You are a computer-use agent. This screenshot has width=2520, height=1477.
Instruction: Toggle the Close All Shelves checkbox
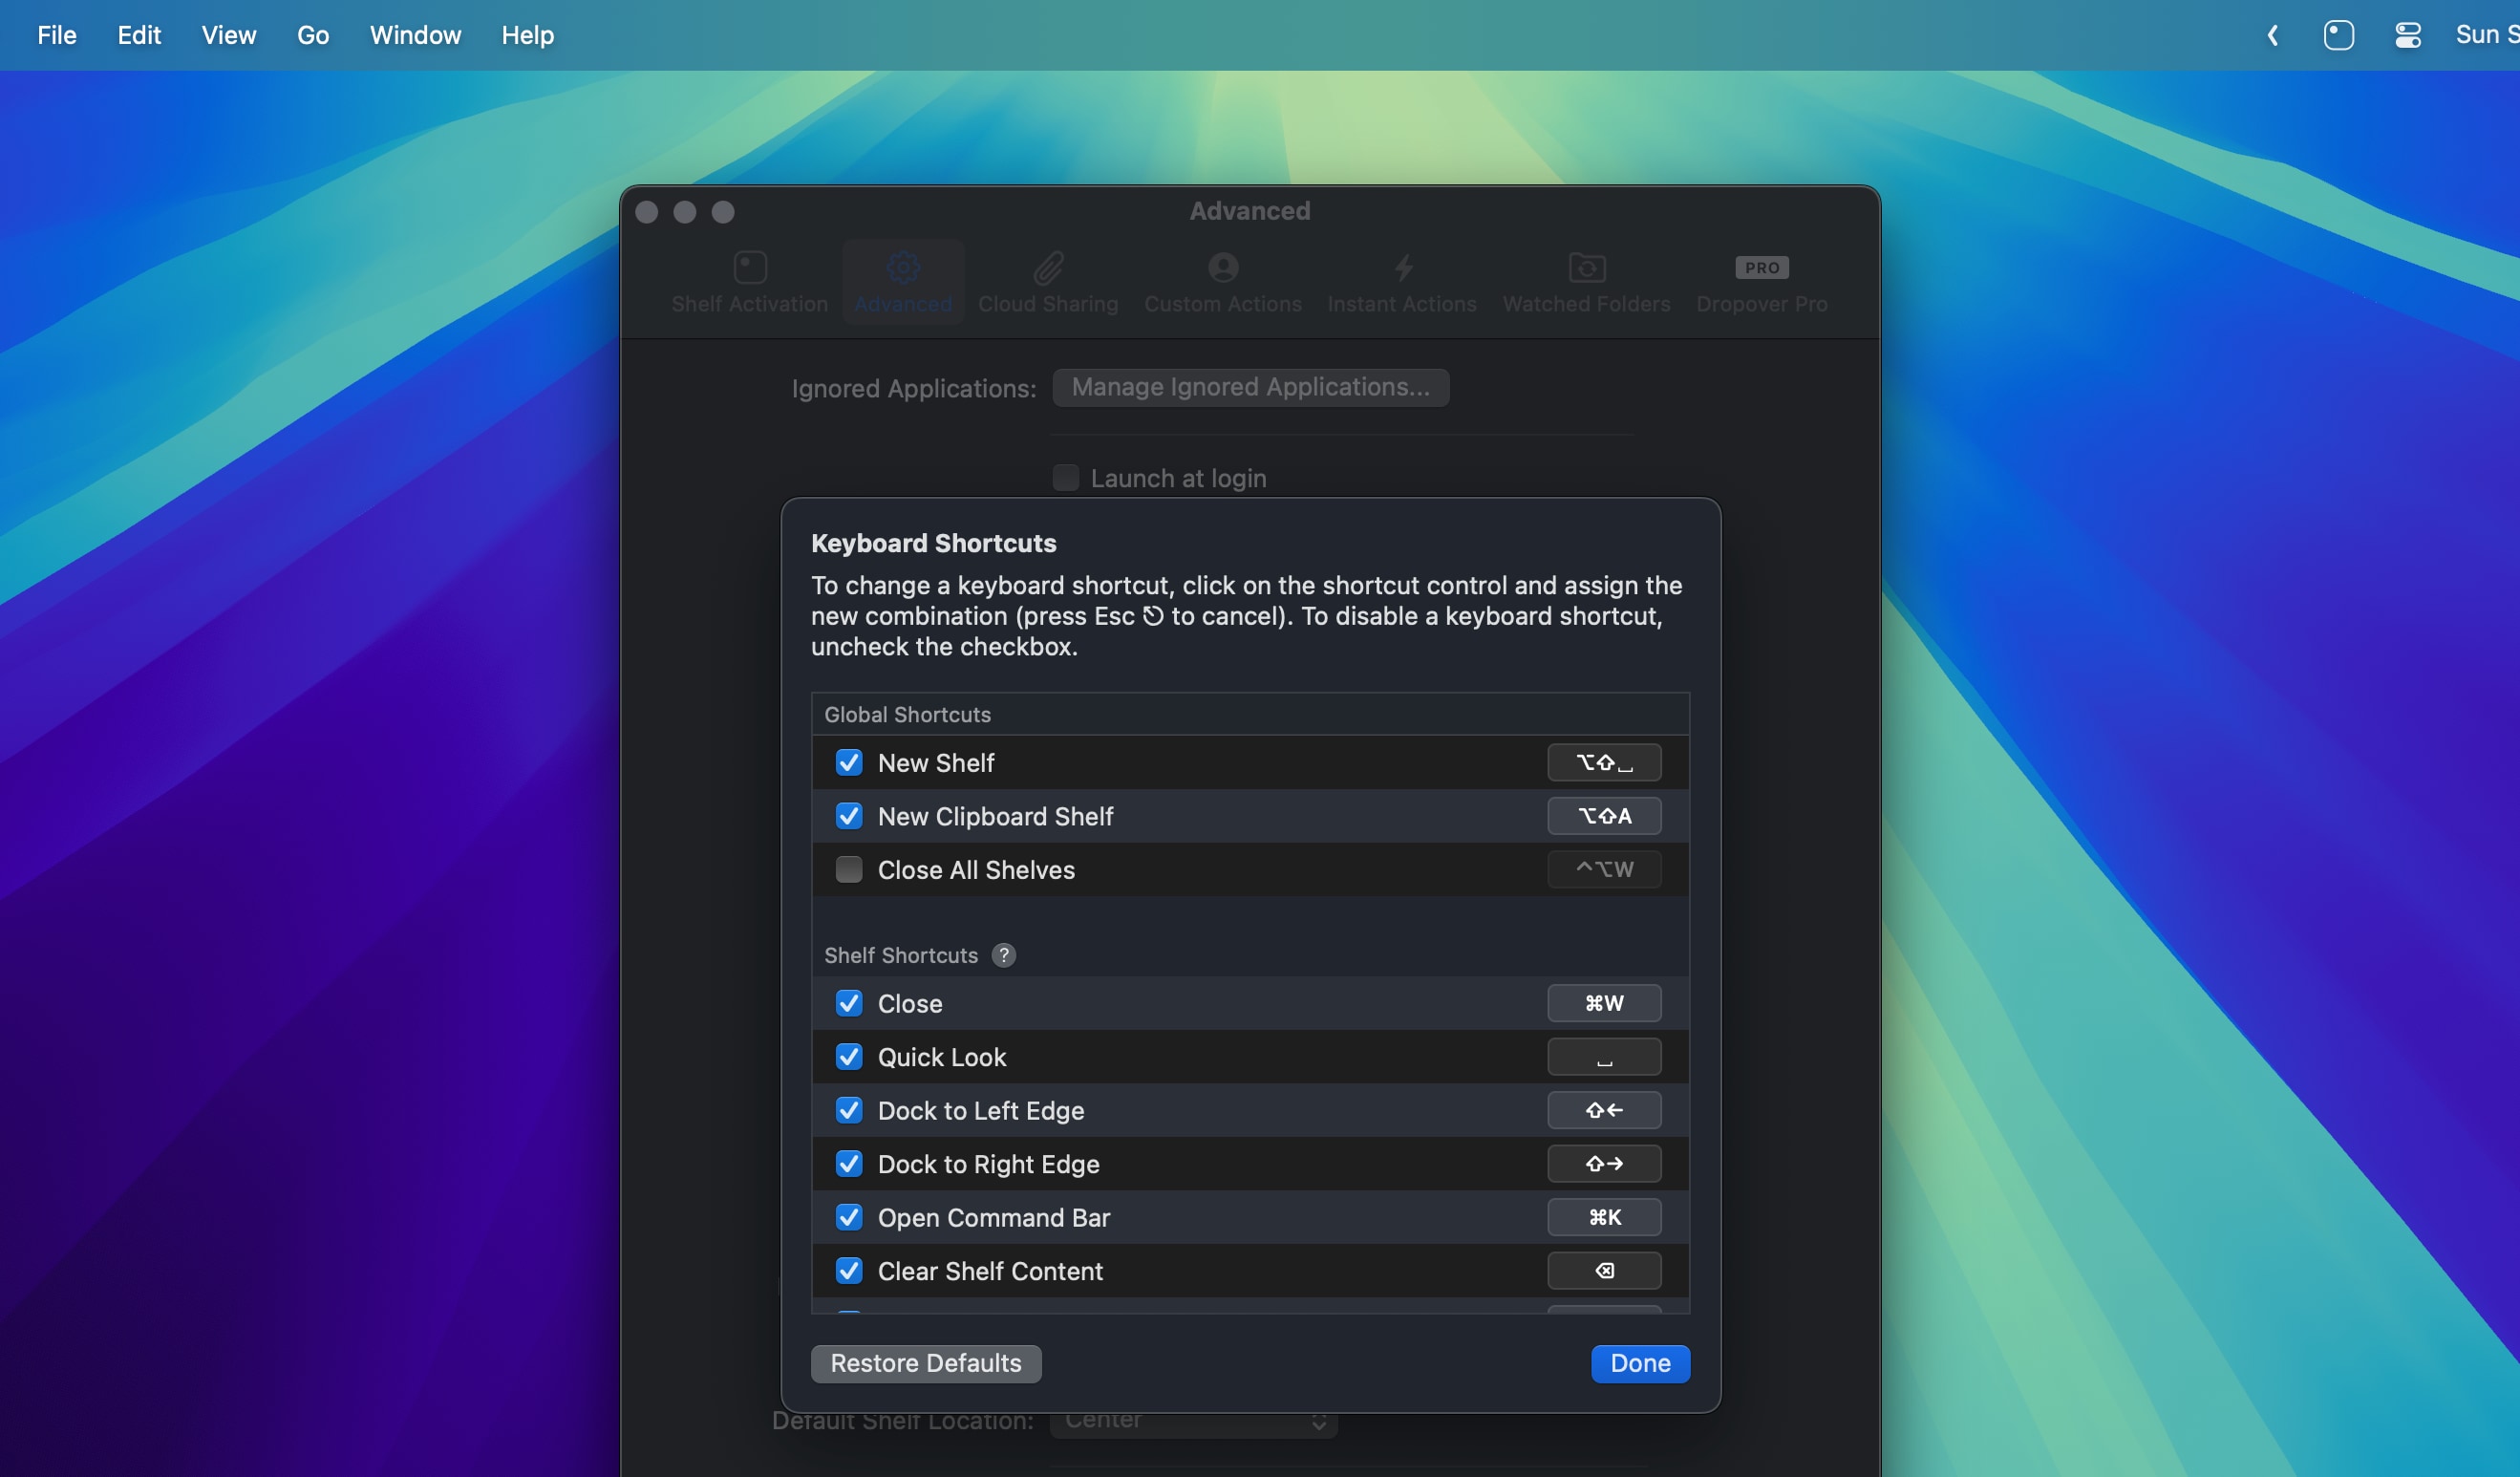point(849,868)
